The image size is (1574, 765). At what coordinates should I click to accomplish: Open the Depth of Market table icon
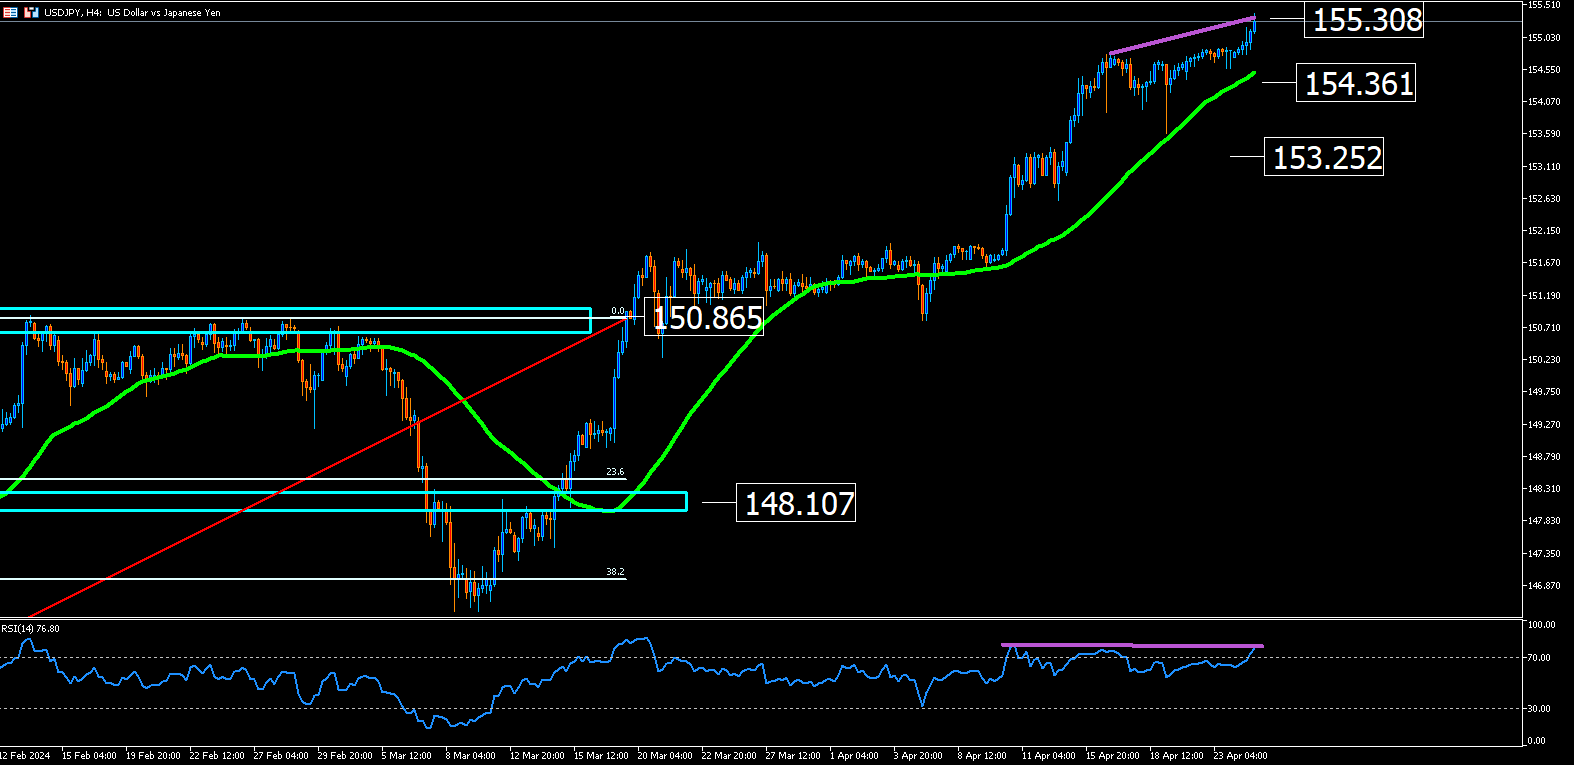pos(10,13)
